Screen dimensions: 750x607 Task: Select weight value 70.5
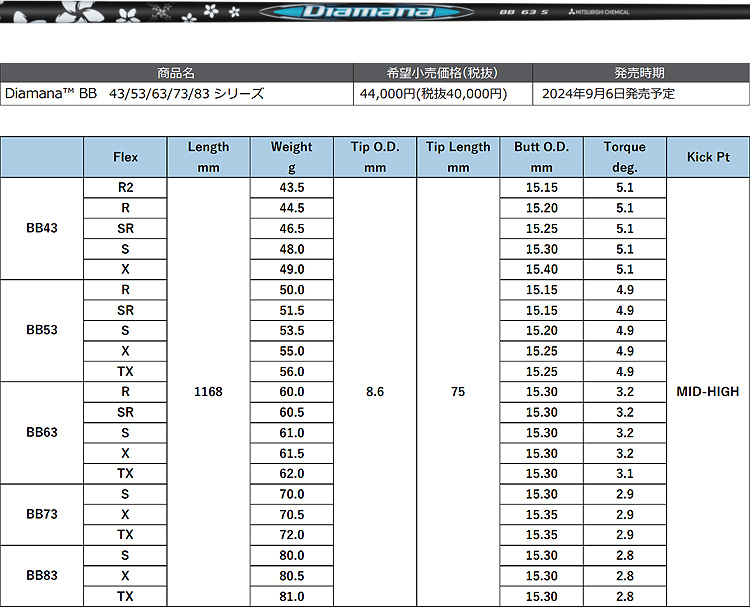click(x=292, y=515)
